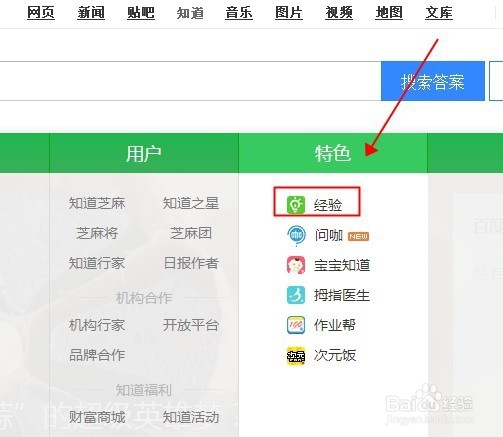The image size is (503, 437).
Task: Open the 知道行家 link
Action: [97, 263]
